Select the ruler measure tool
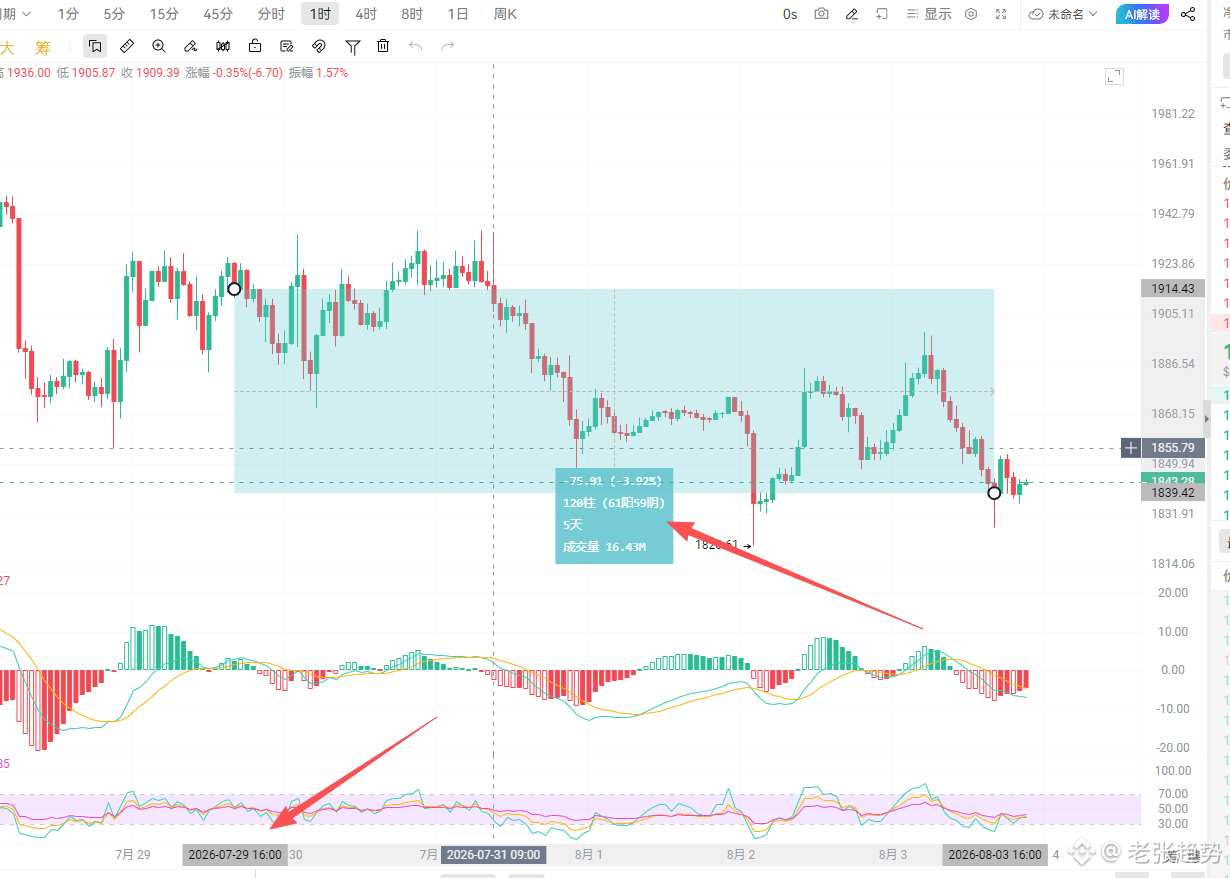Viewport: 1230px width, 878px height. click(x=127, y=46)
